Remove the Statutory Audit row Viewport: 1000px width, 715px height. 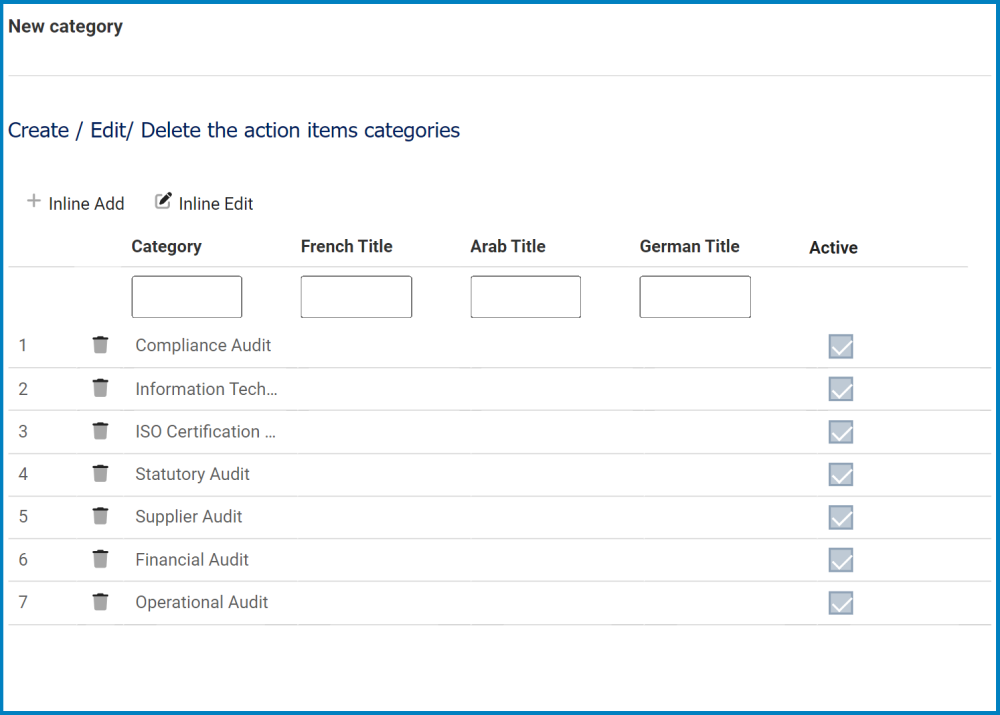pos(100,474)
